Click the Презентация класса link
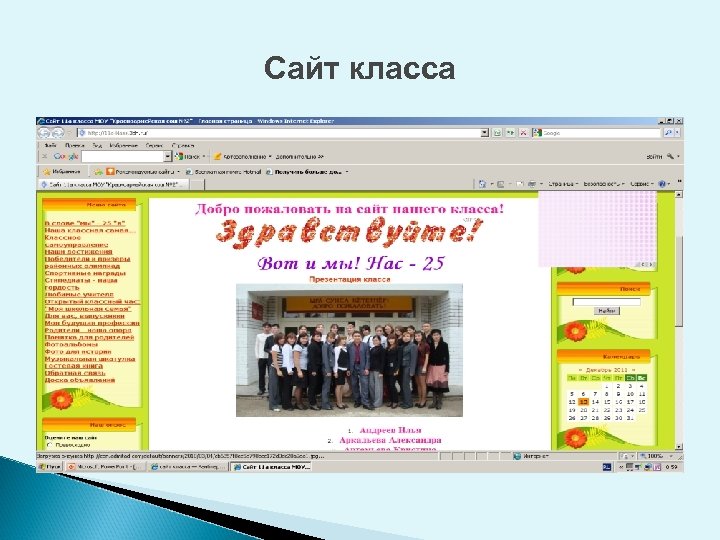720x540 pixels. [x=349, y=279]
